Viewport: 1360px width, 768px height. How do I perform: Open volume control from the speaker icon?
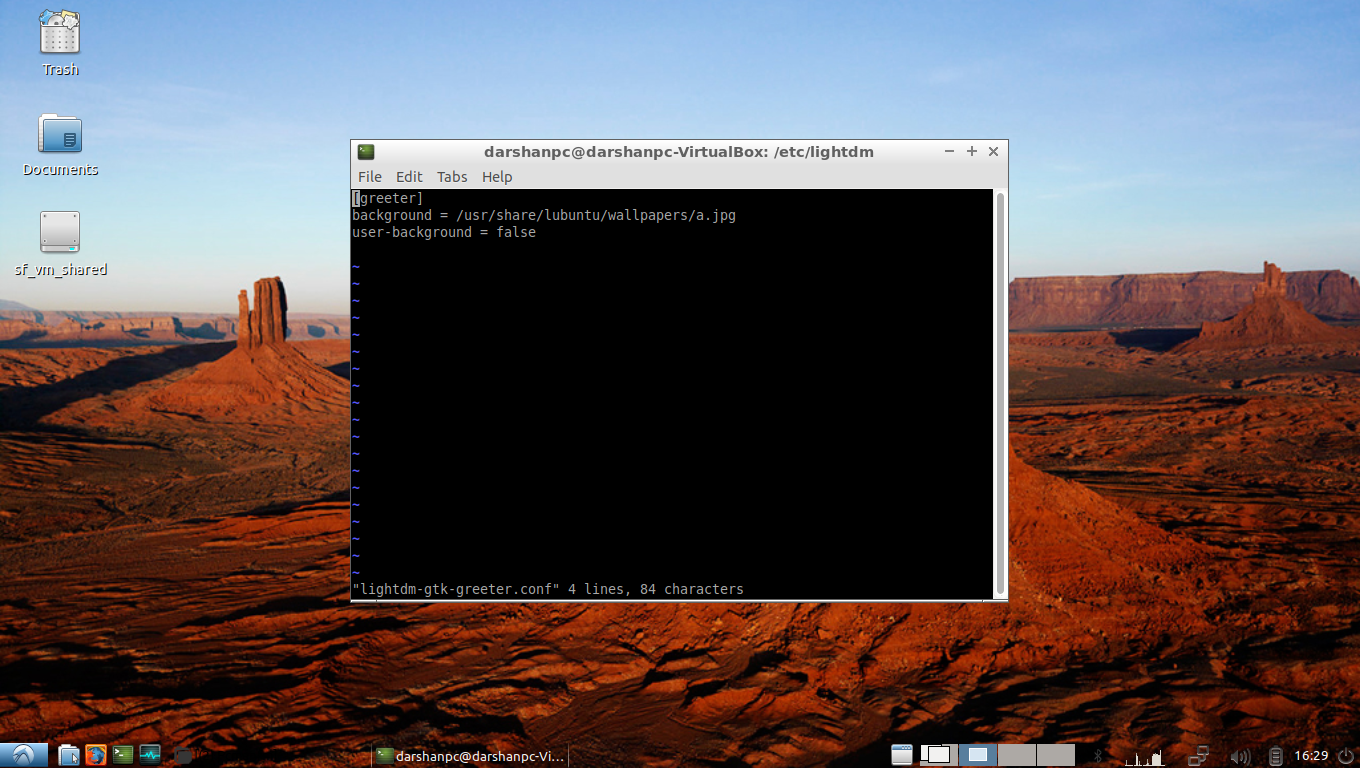pos(1241,755)
